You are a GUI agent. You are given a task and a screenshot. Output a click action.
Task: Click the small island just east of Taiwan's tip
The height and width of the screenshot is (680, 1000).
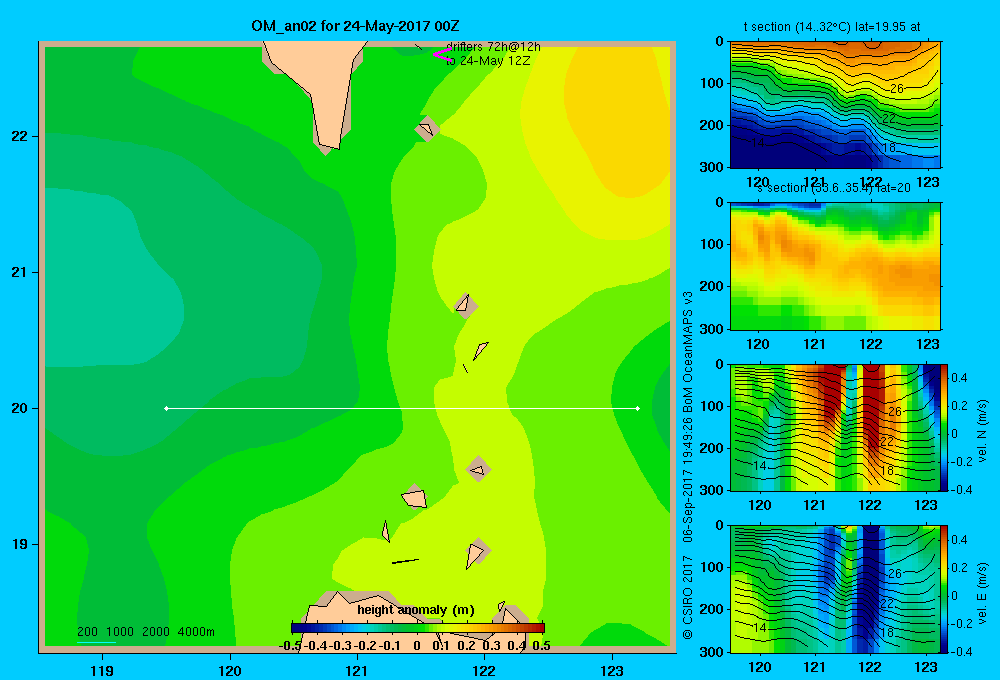[x=427, y=128]
